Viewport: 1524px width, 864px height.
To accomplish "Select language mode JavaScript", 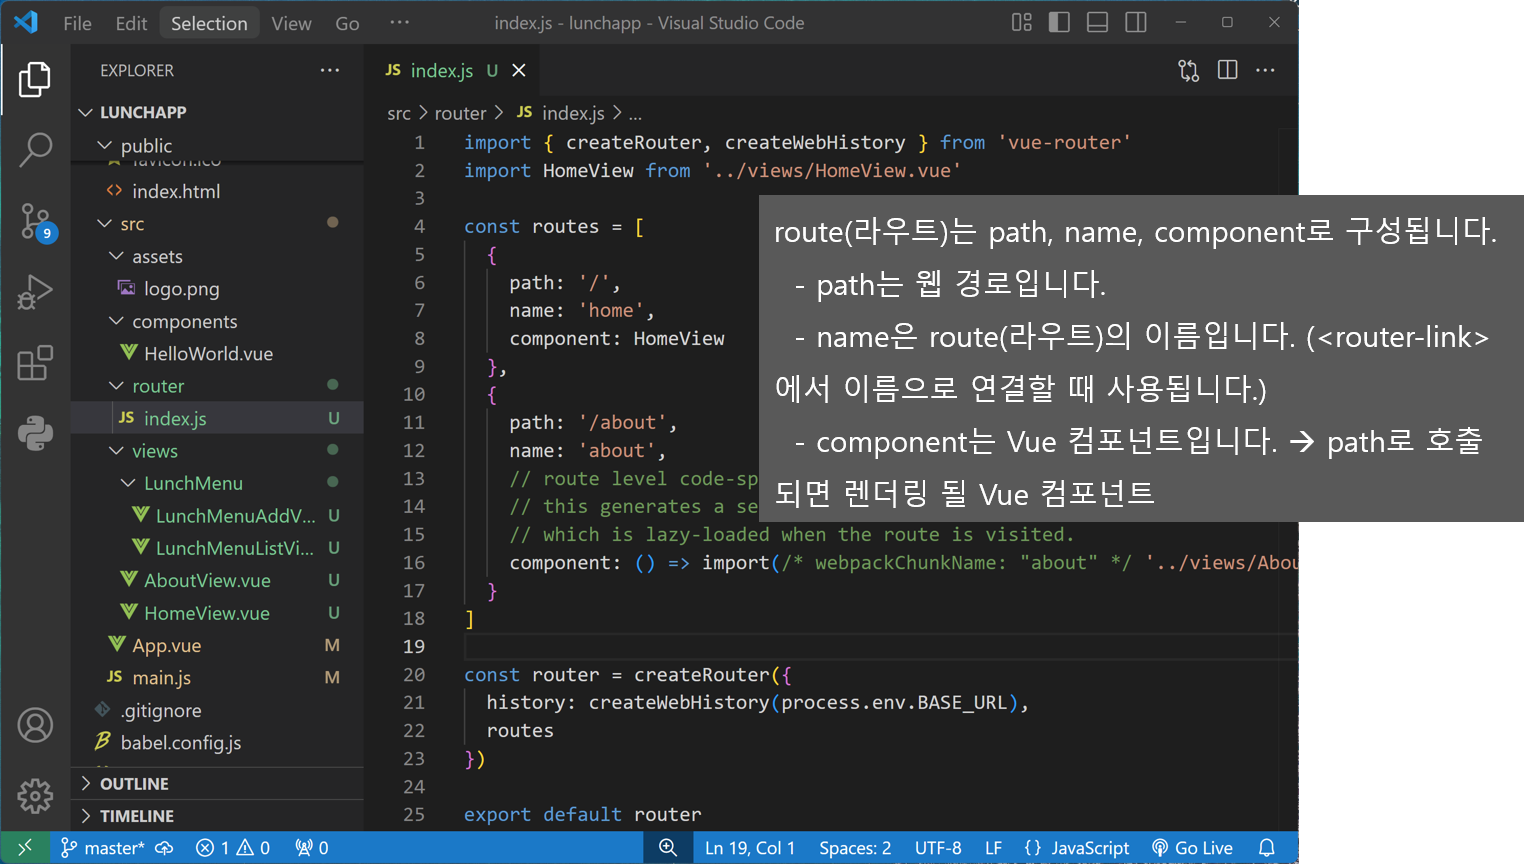I will [x=1077, y=848].
